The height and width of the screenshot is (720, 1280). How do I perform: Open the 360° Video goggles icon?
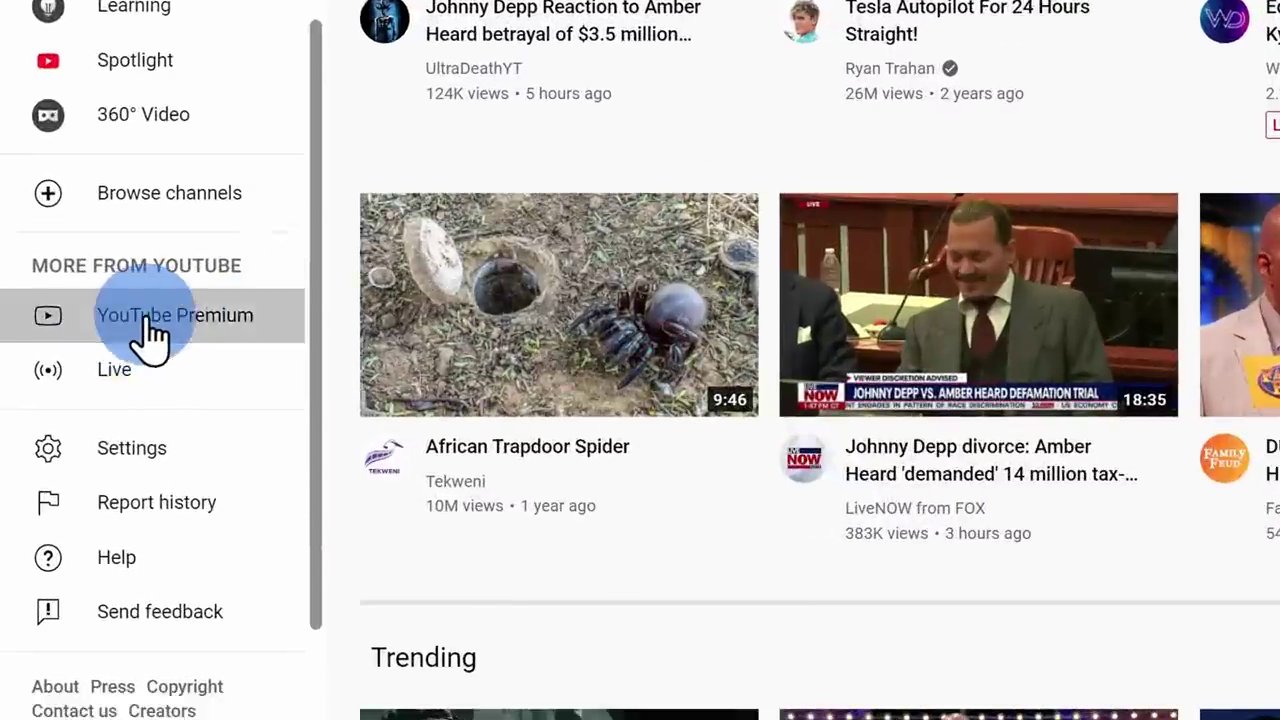pos(47,115)
